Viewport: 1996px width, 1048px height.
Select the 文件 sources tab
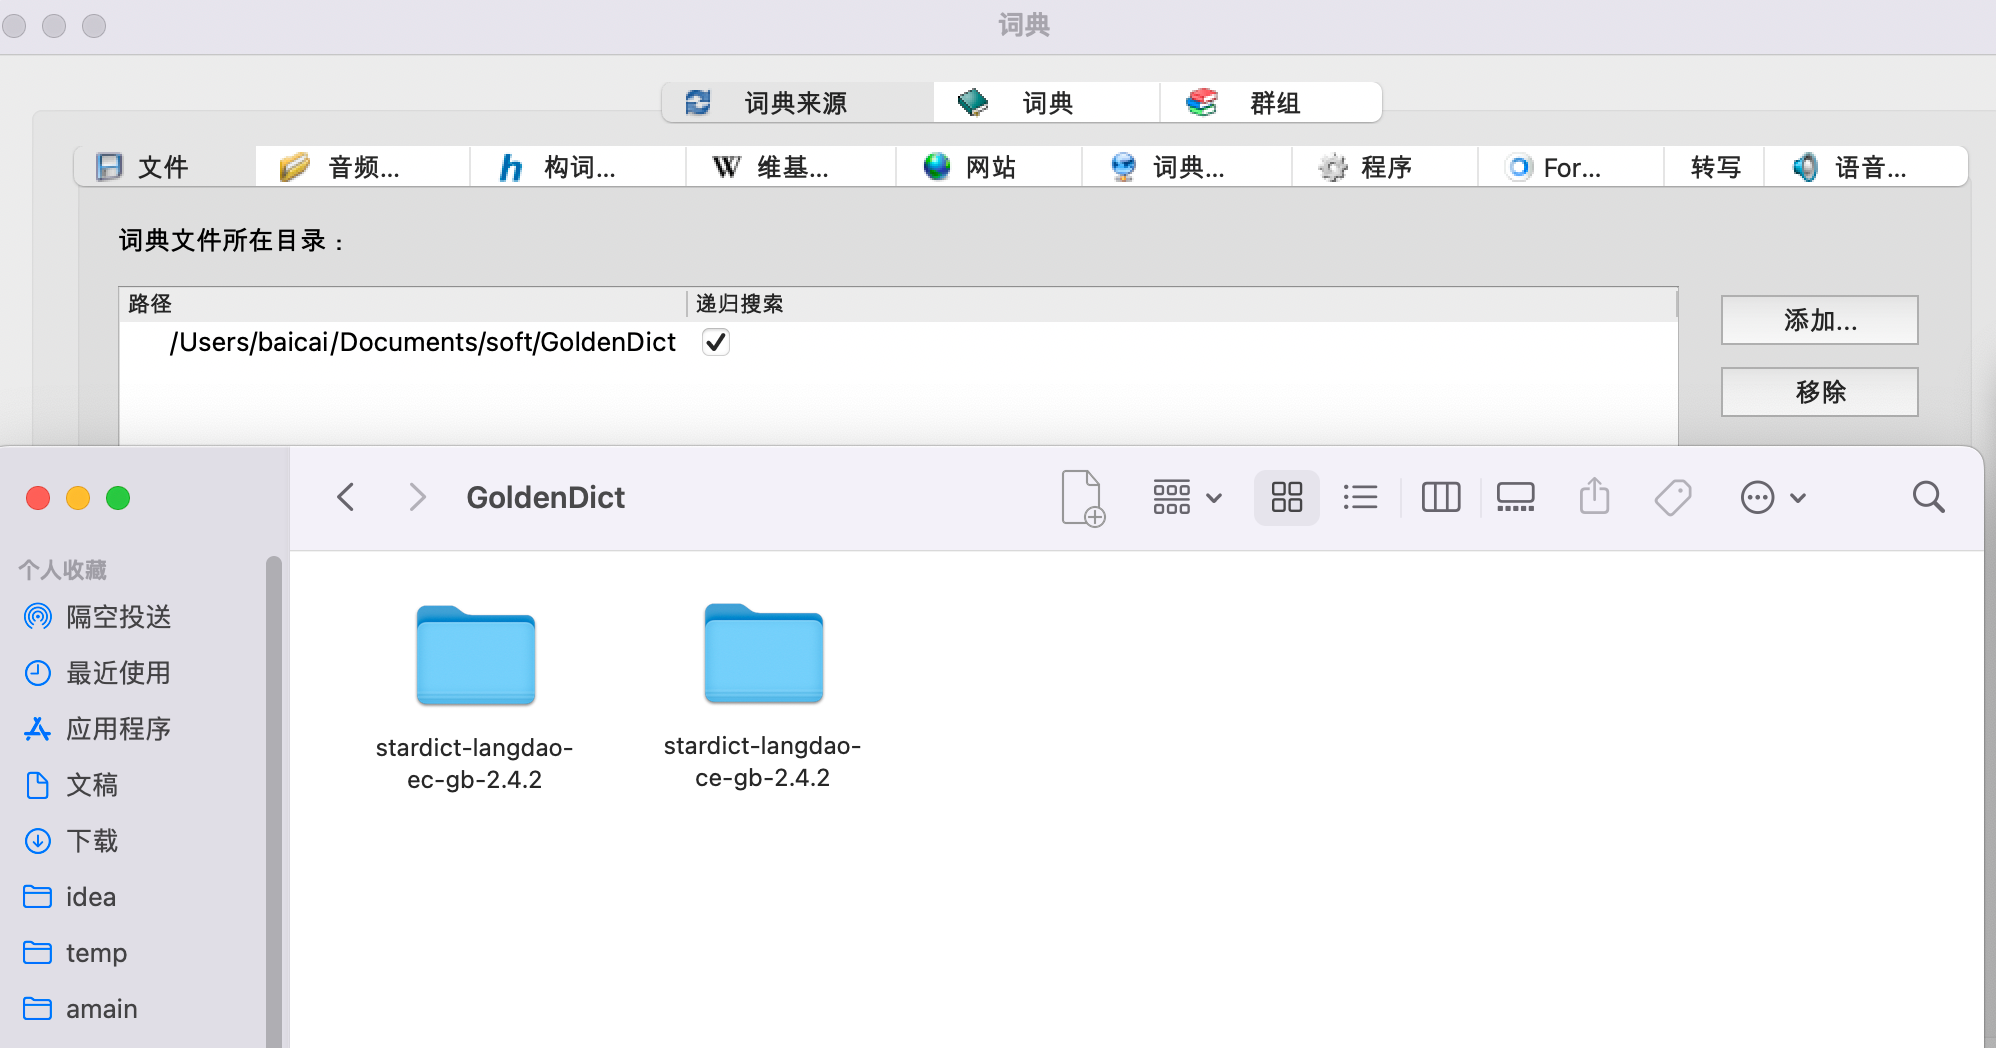(x=165, y=167)
